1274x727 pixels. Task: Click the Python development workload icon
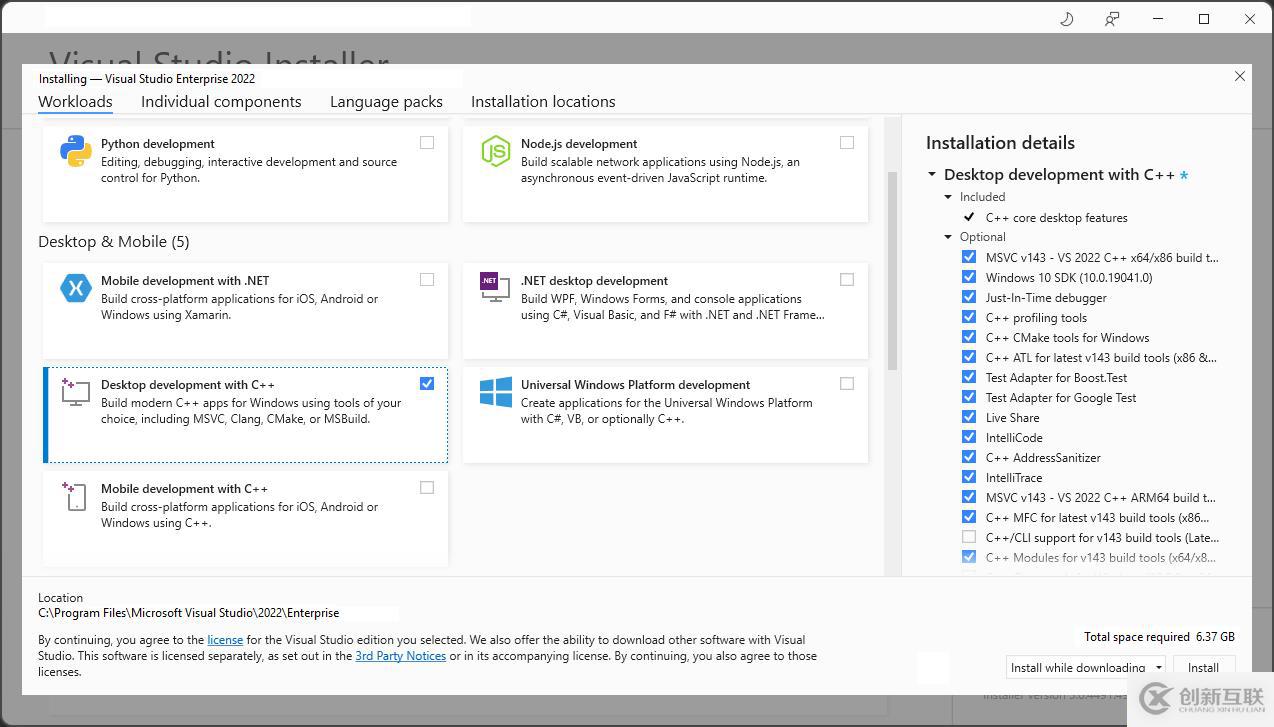[x=76, y=151]
